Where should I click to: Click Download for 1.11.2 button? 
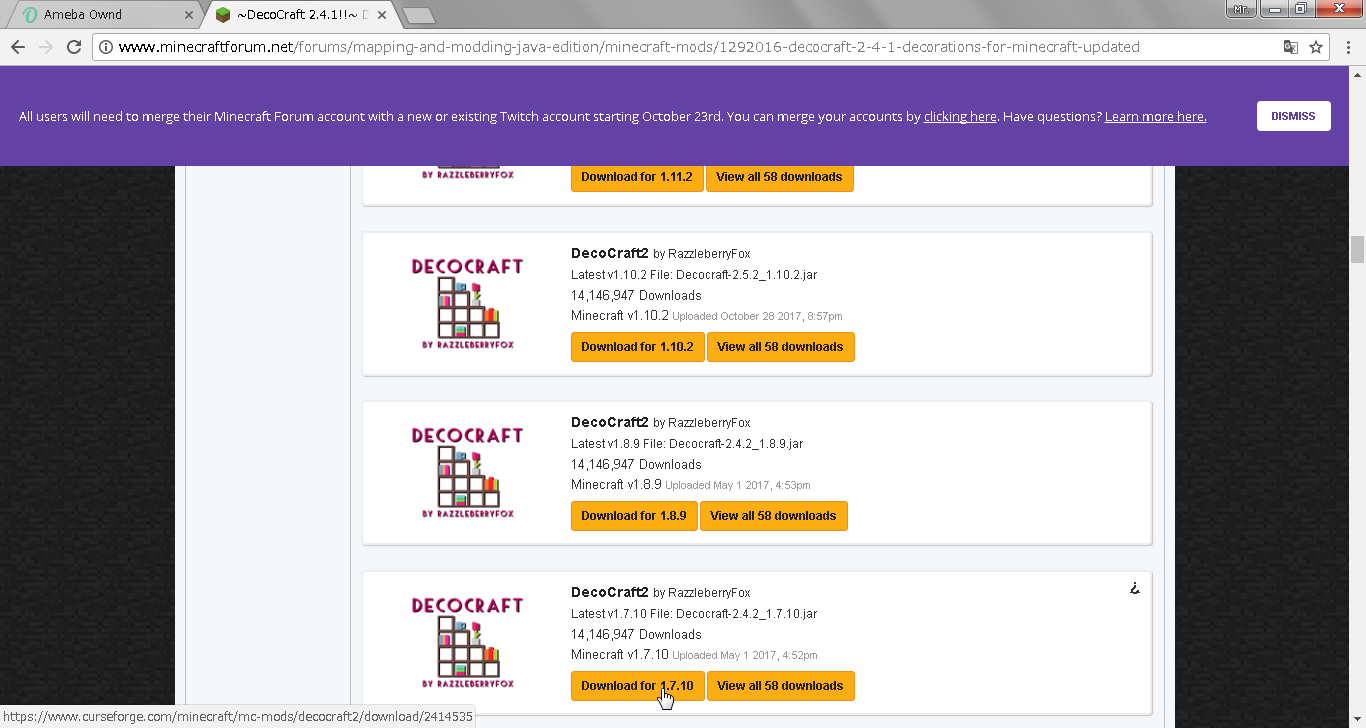(637, 177)
